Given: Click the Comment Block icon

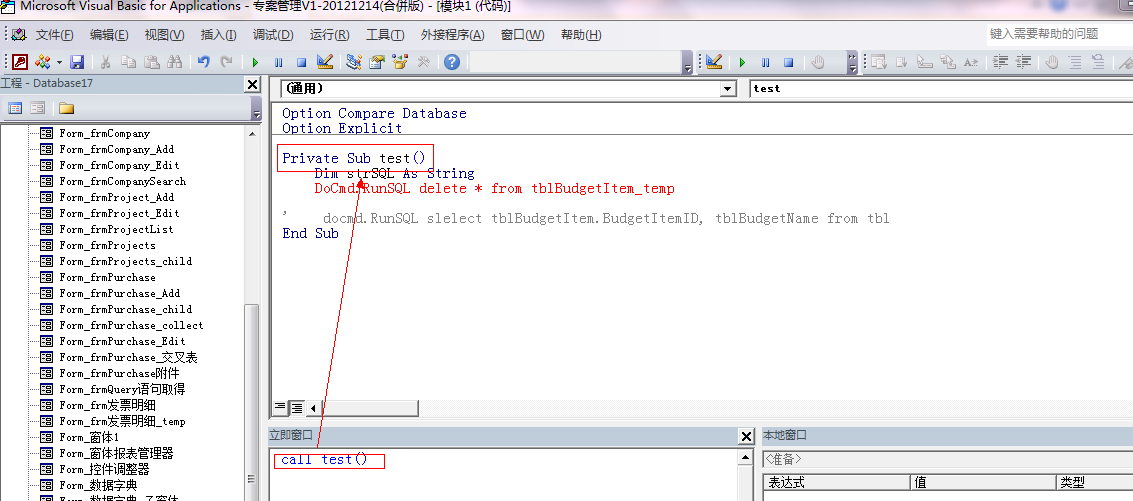Looking at the screenshot, I should (x=1075, y=62).
